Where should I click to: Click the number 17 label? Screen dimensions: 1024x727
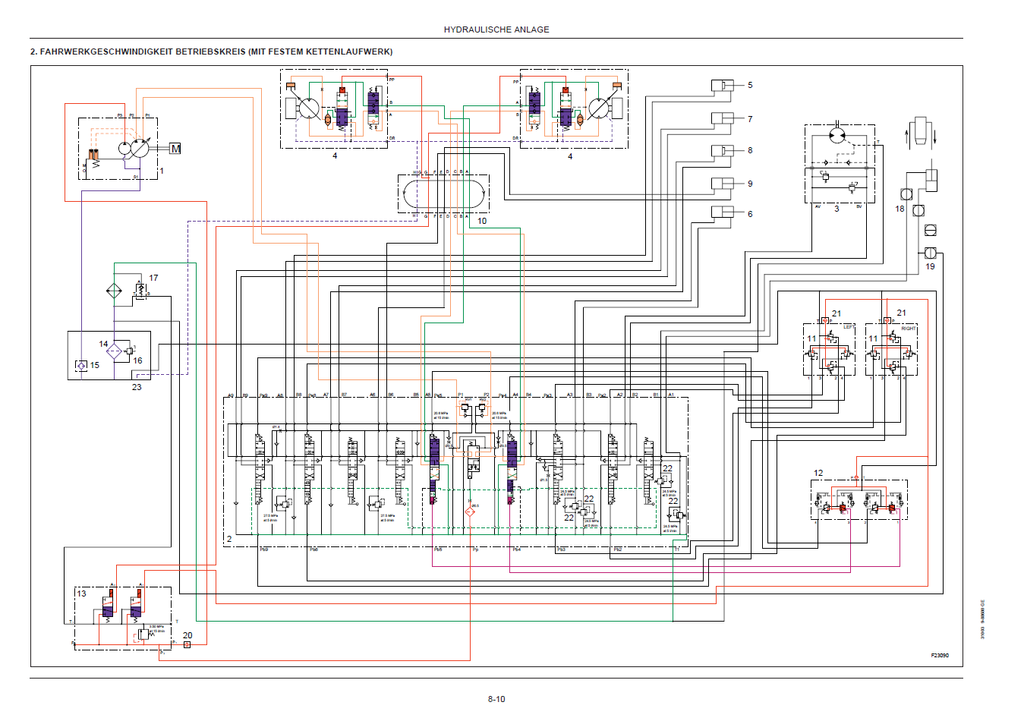coord(153,278)
